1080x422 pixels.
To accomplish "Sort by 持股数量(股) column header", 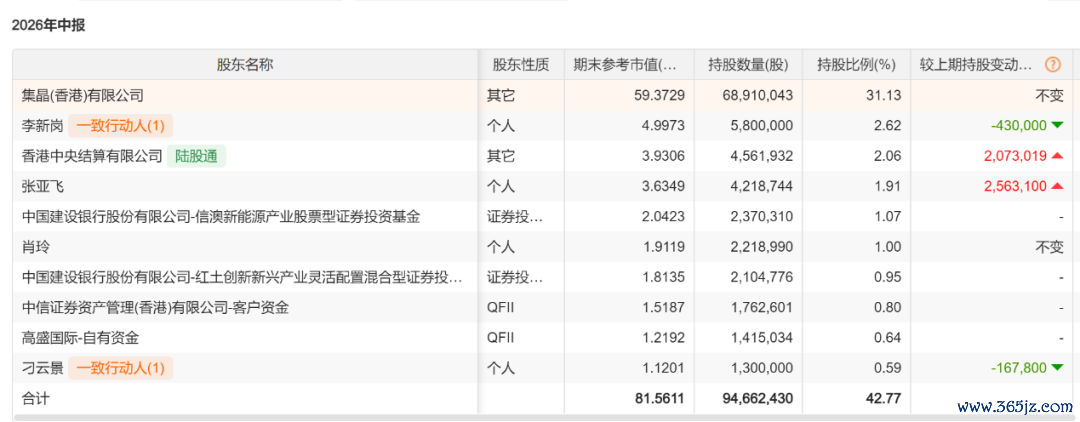I will pyautogui.click(x=748, y=65).
